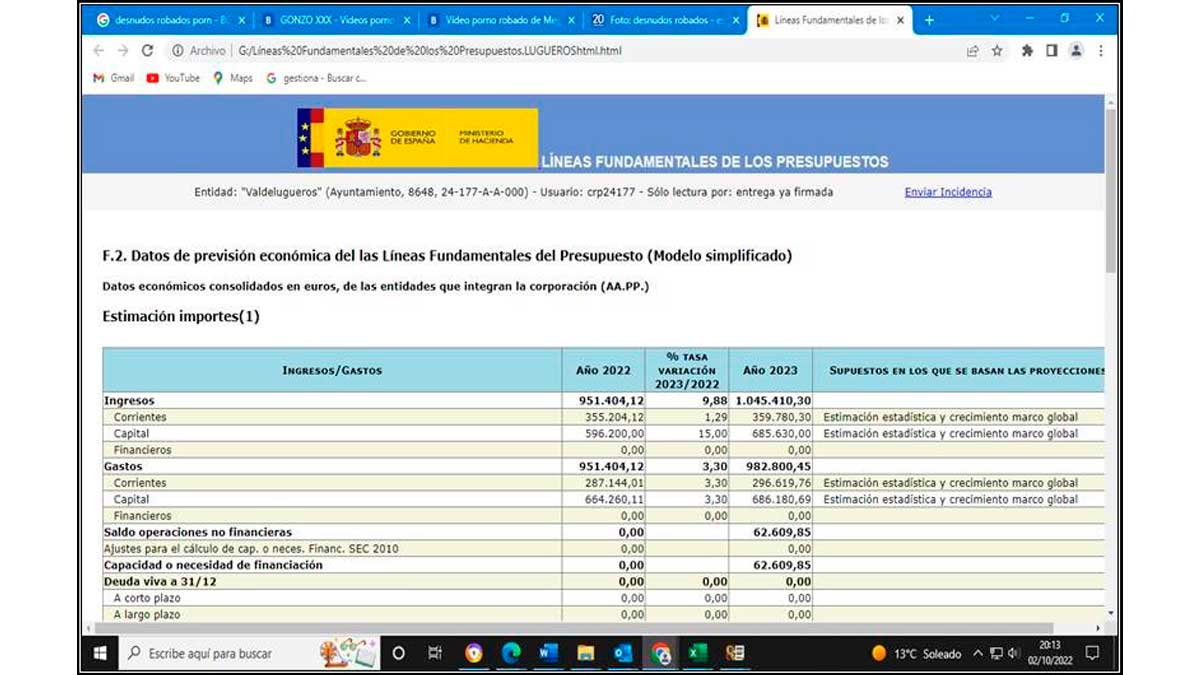The height and width of the screenshot is (675, 1200).
Task: Open the Chrome three-dot menu
Action: [1100, 50]
